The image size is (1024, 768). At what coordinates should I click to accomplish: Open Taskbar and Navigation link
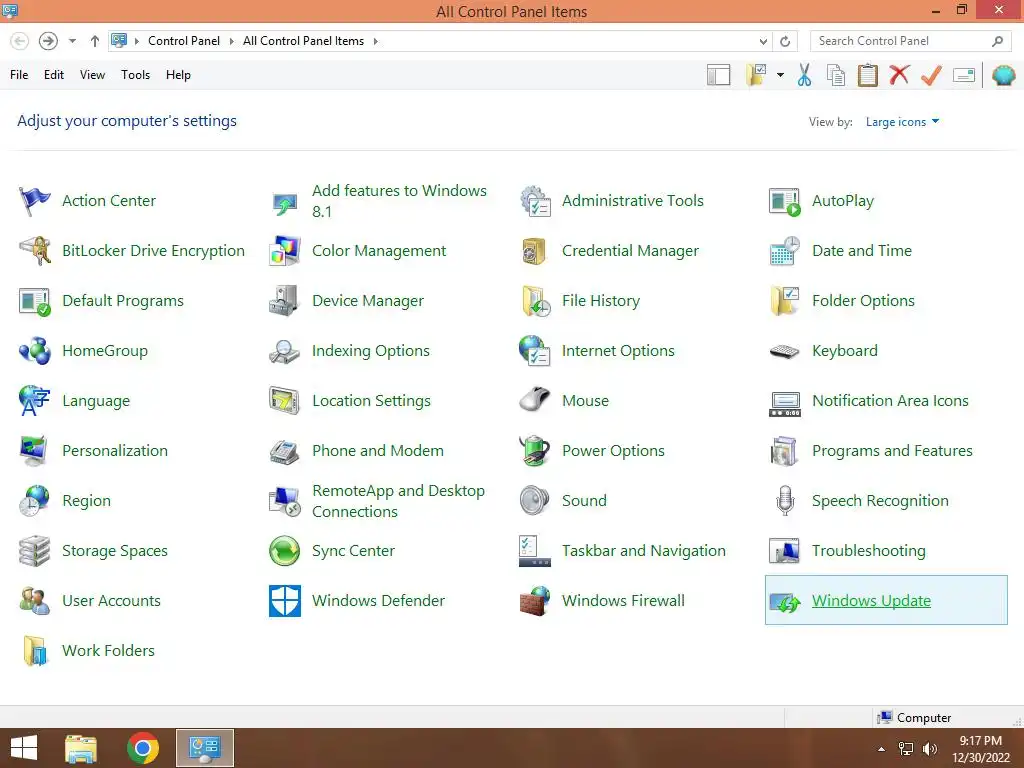tap(643, 551)
